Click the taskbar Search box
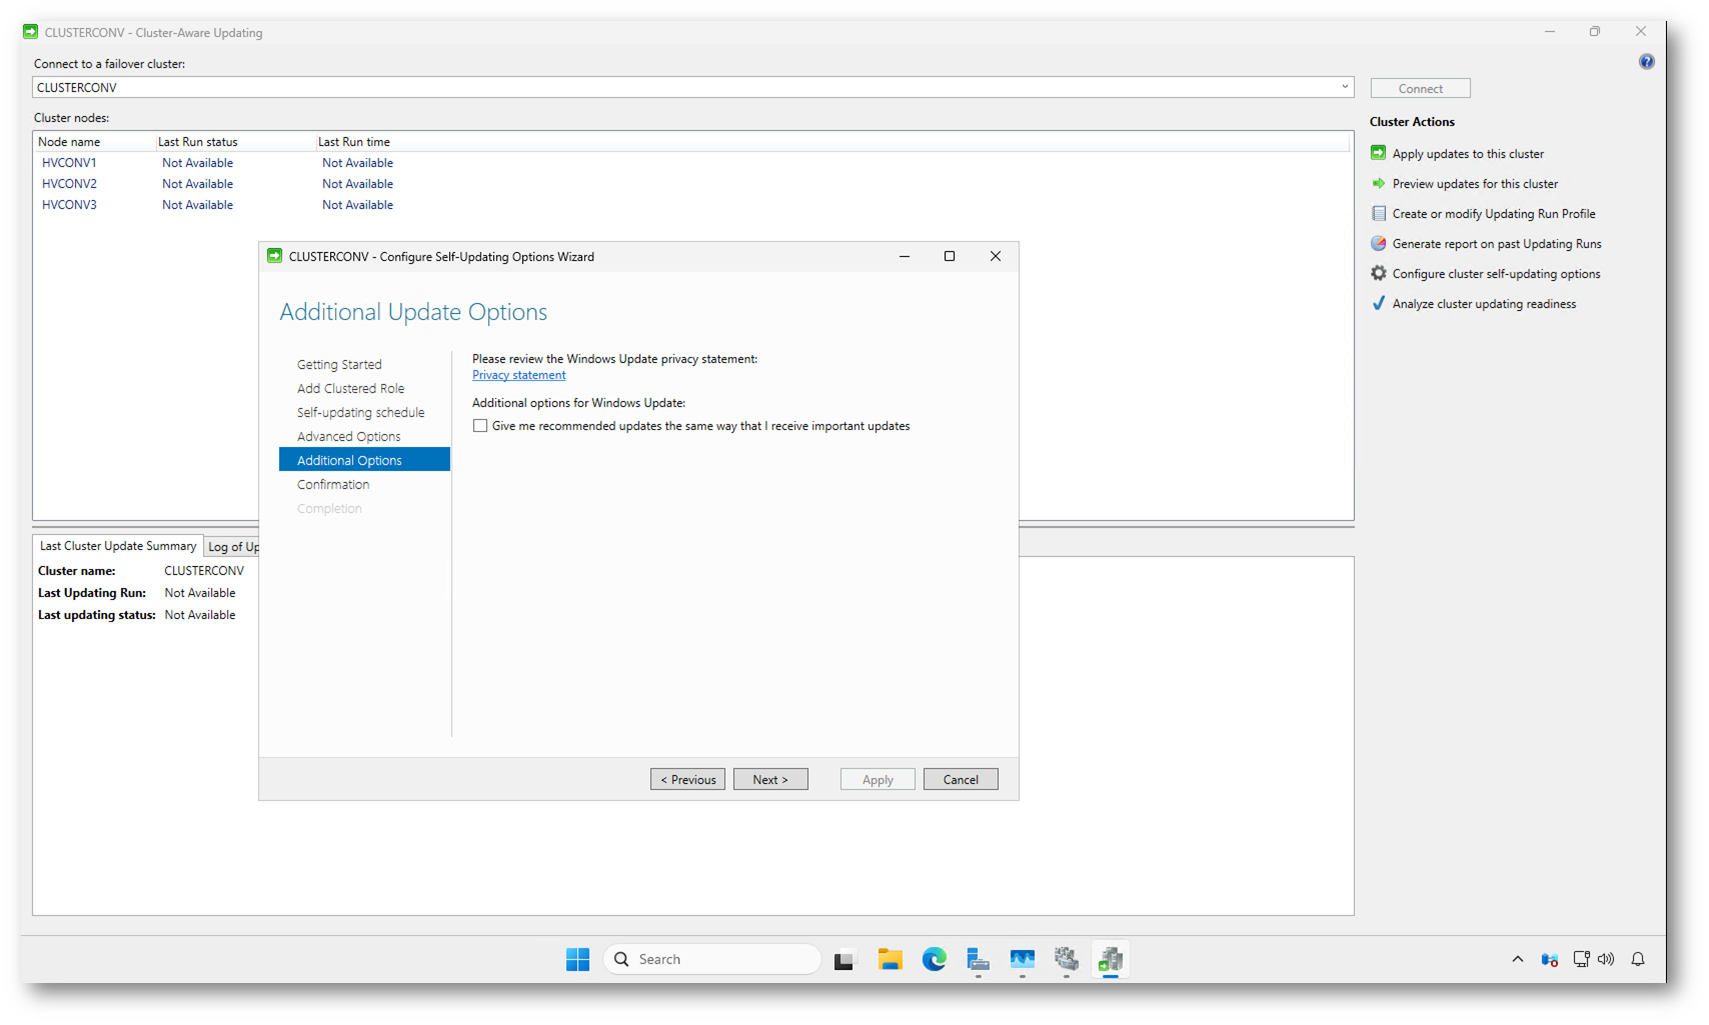This screenshot has width=1709, height=1025. (x=712, y=959)
